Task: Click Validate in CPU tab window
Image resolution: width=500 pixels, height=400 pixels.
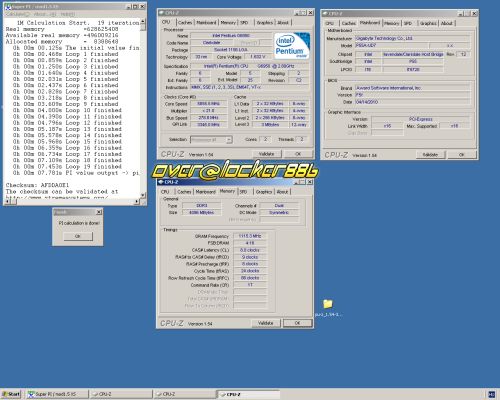Action: coord(266,154)
